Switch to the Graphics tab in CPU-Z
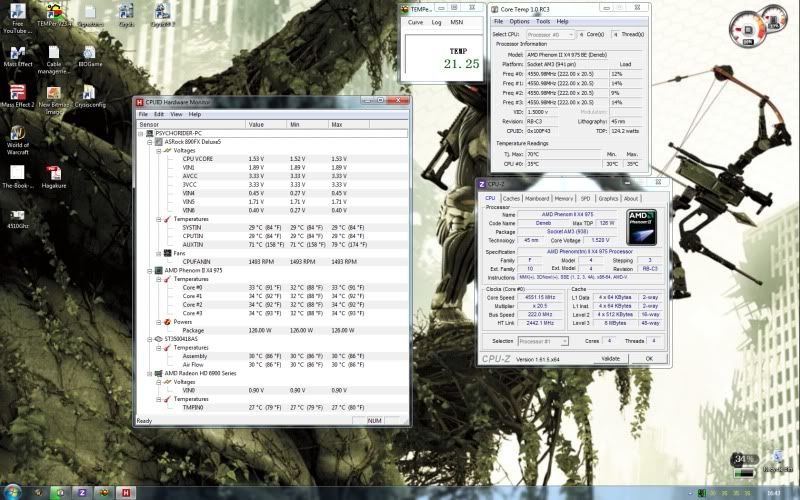This screenshot has height=500, width=800. click(608, 198)
